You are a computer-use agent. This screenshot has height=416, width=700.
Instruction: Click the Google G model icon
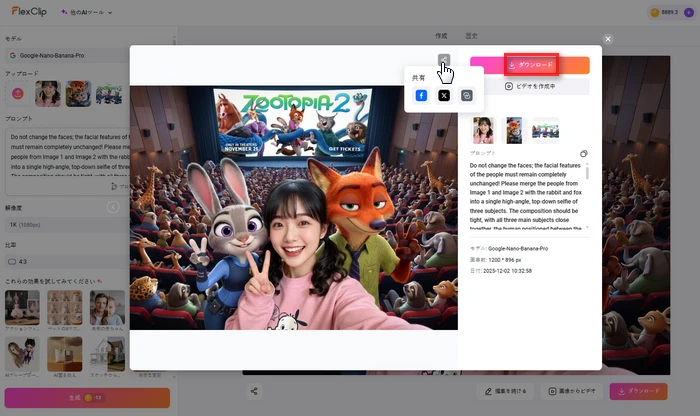coord(12,55)
